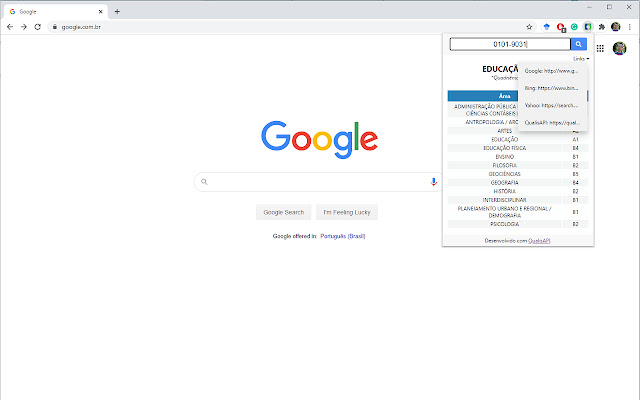Click the green Grammarly extension icon
Screen dimensions: 640x400
574,27
